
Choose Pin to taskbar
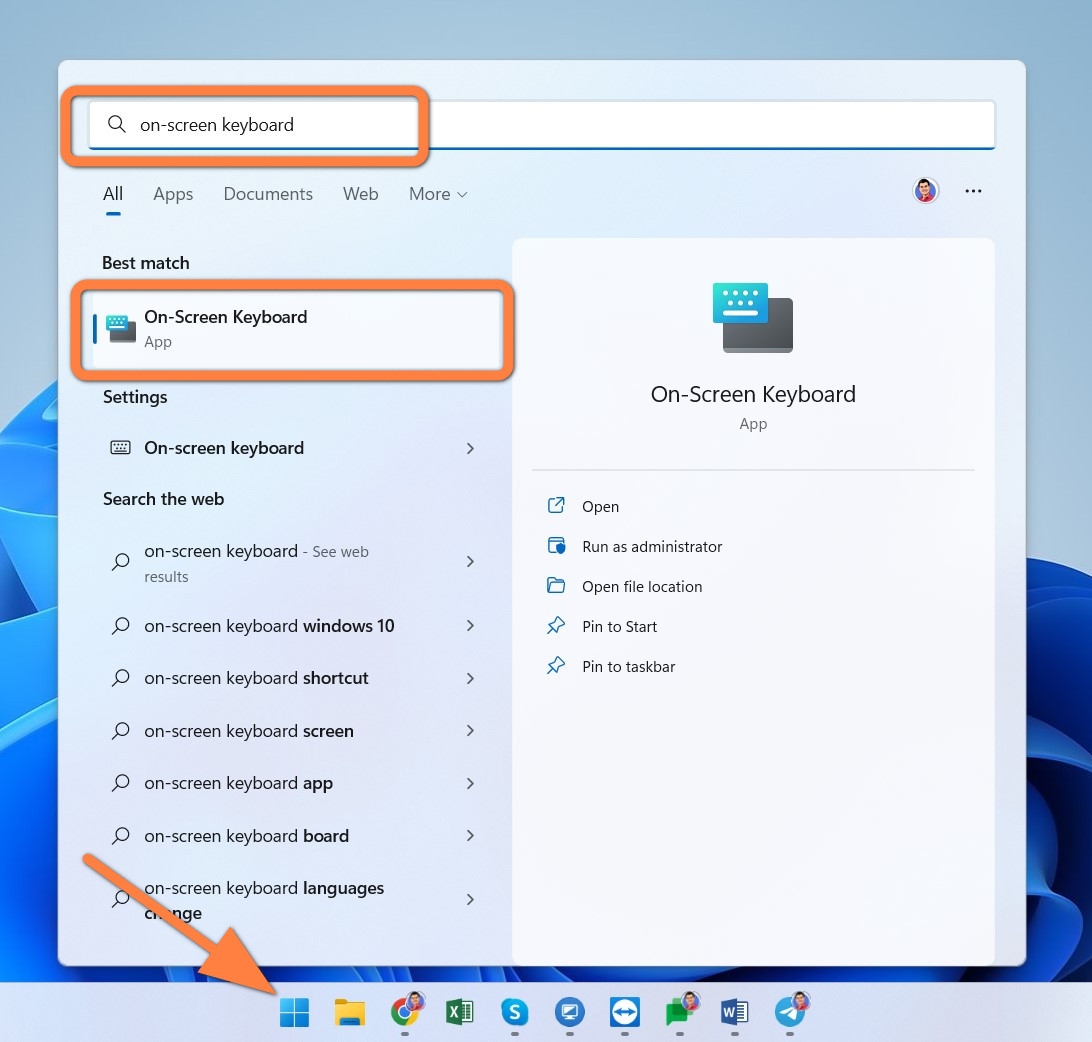(629, 667)
